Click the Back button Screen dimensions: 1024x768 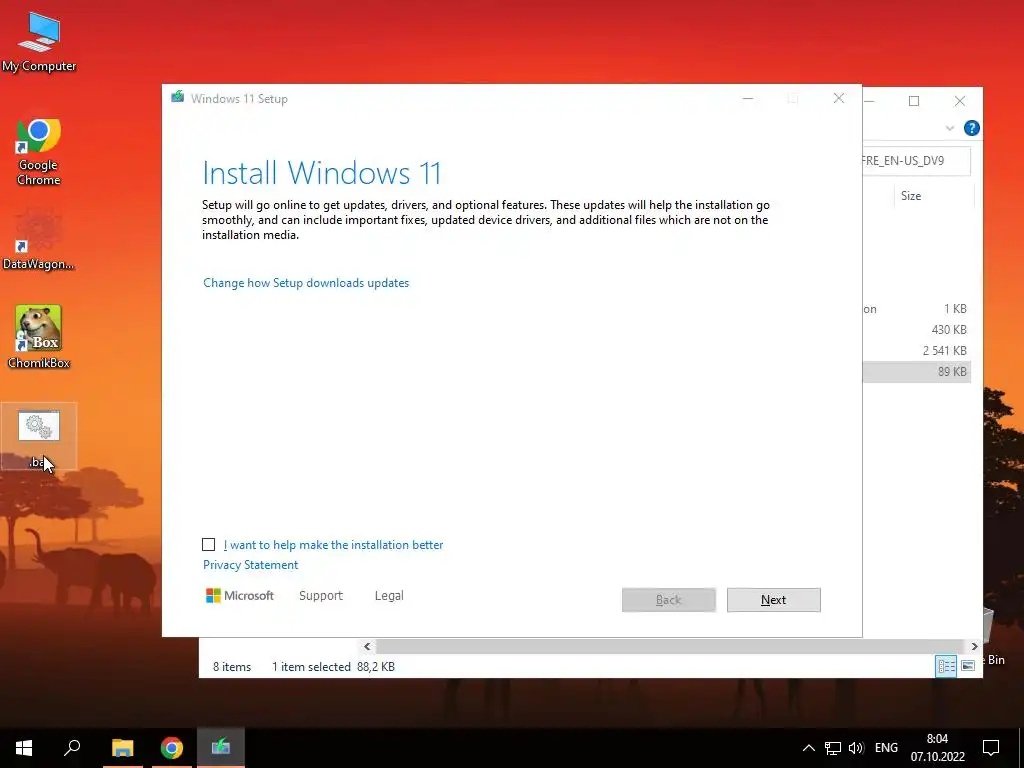click(x=669, y=600)
